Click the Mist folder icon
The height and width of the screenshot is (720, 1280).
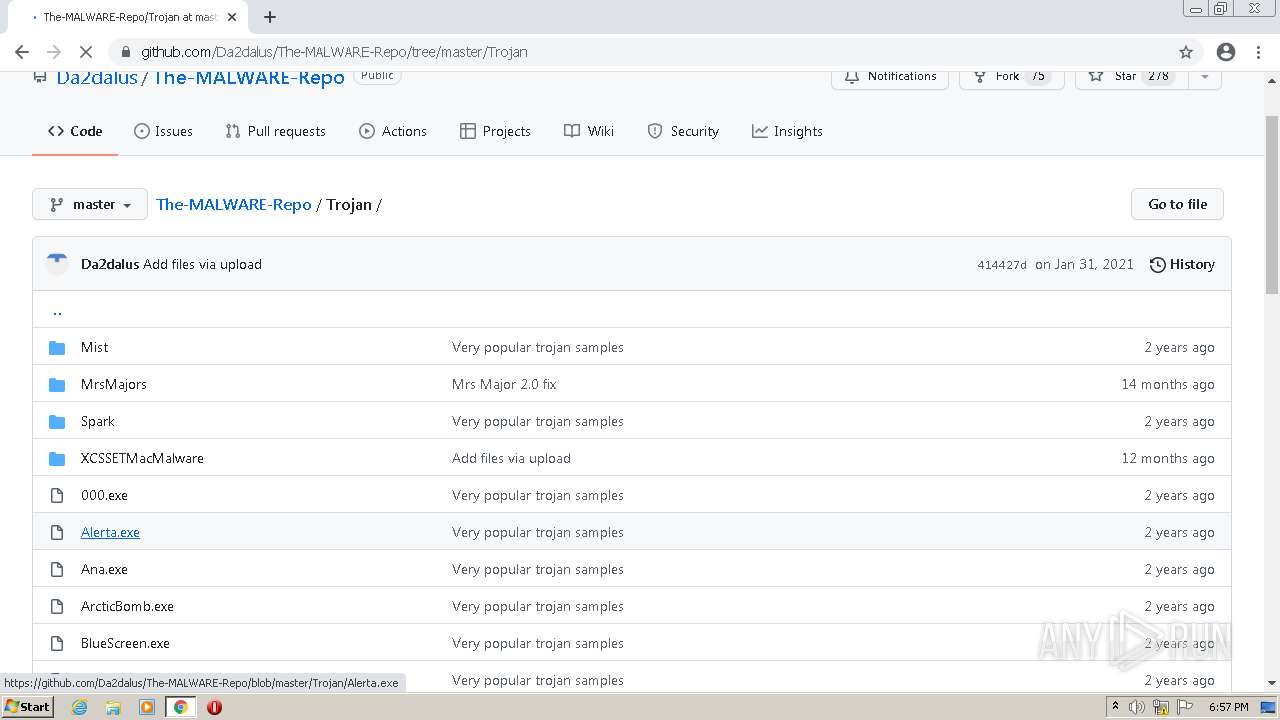coord(57,348)
